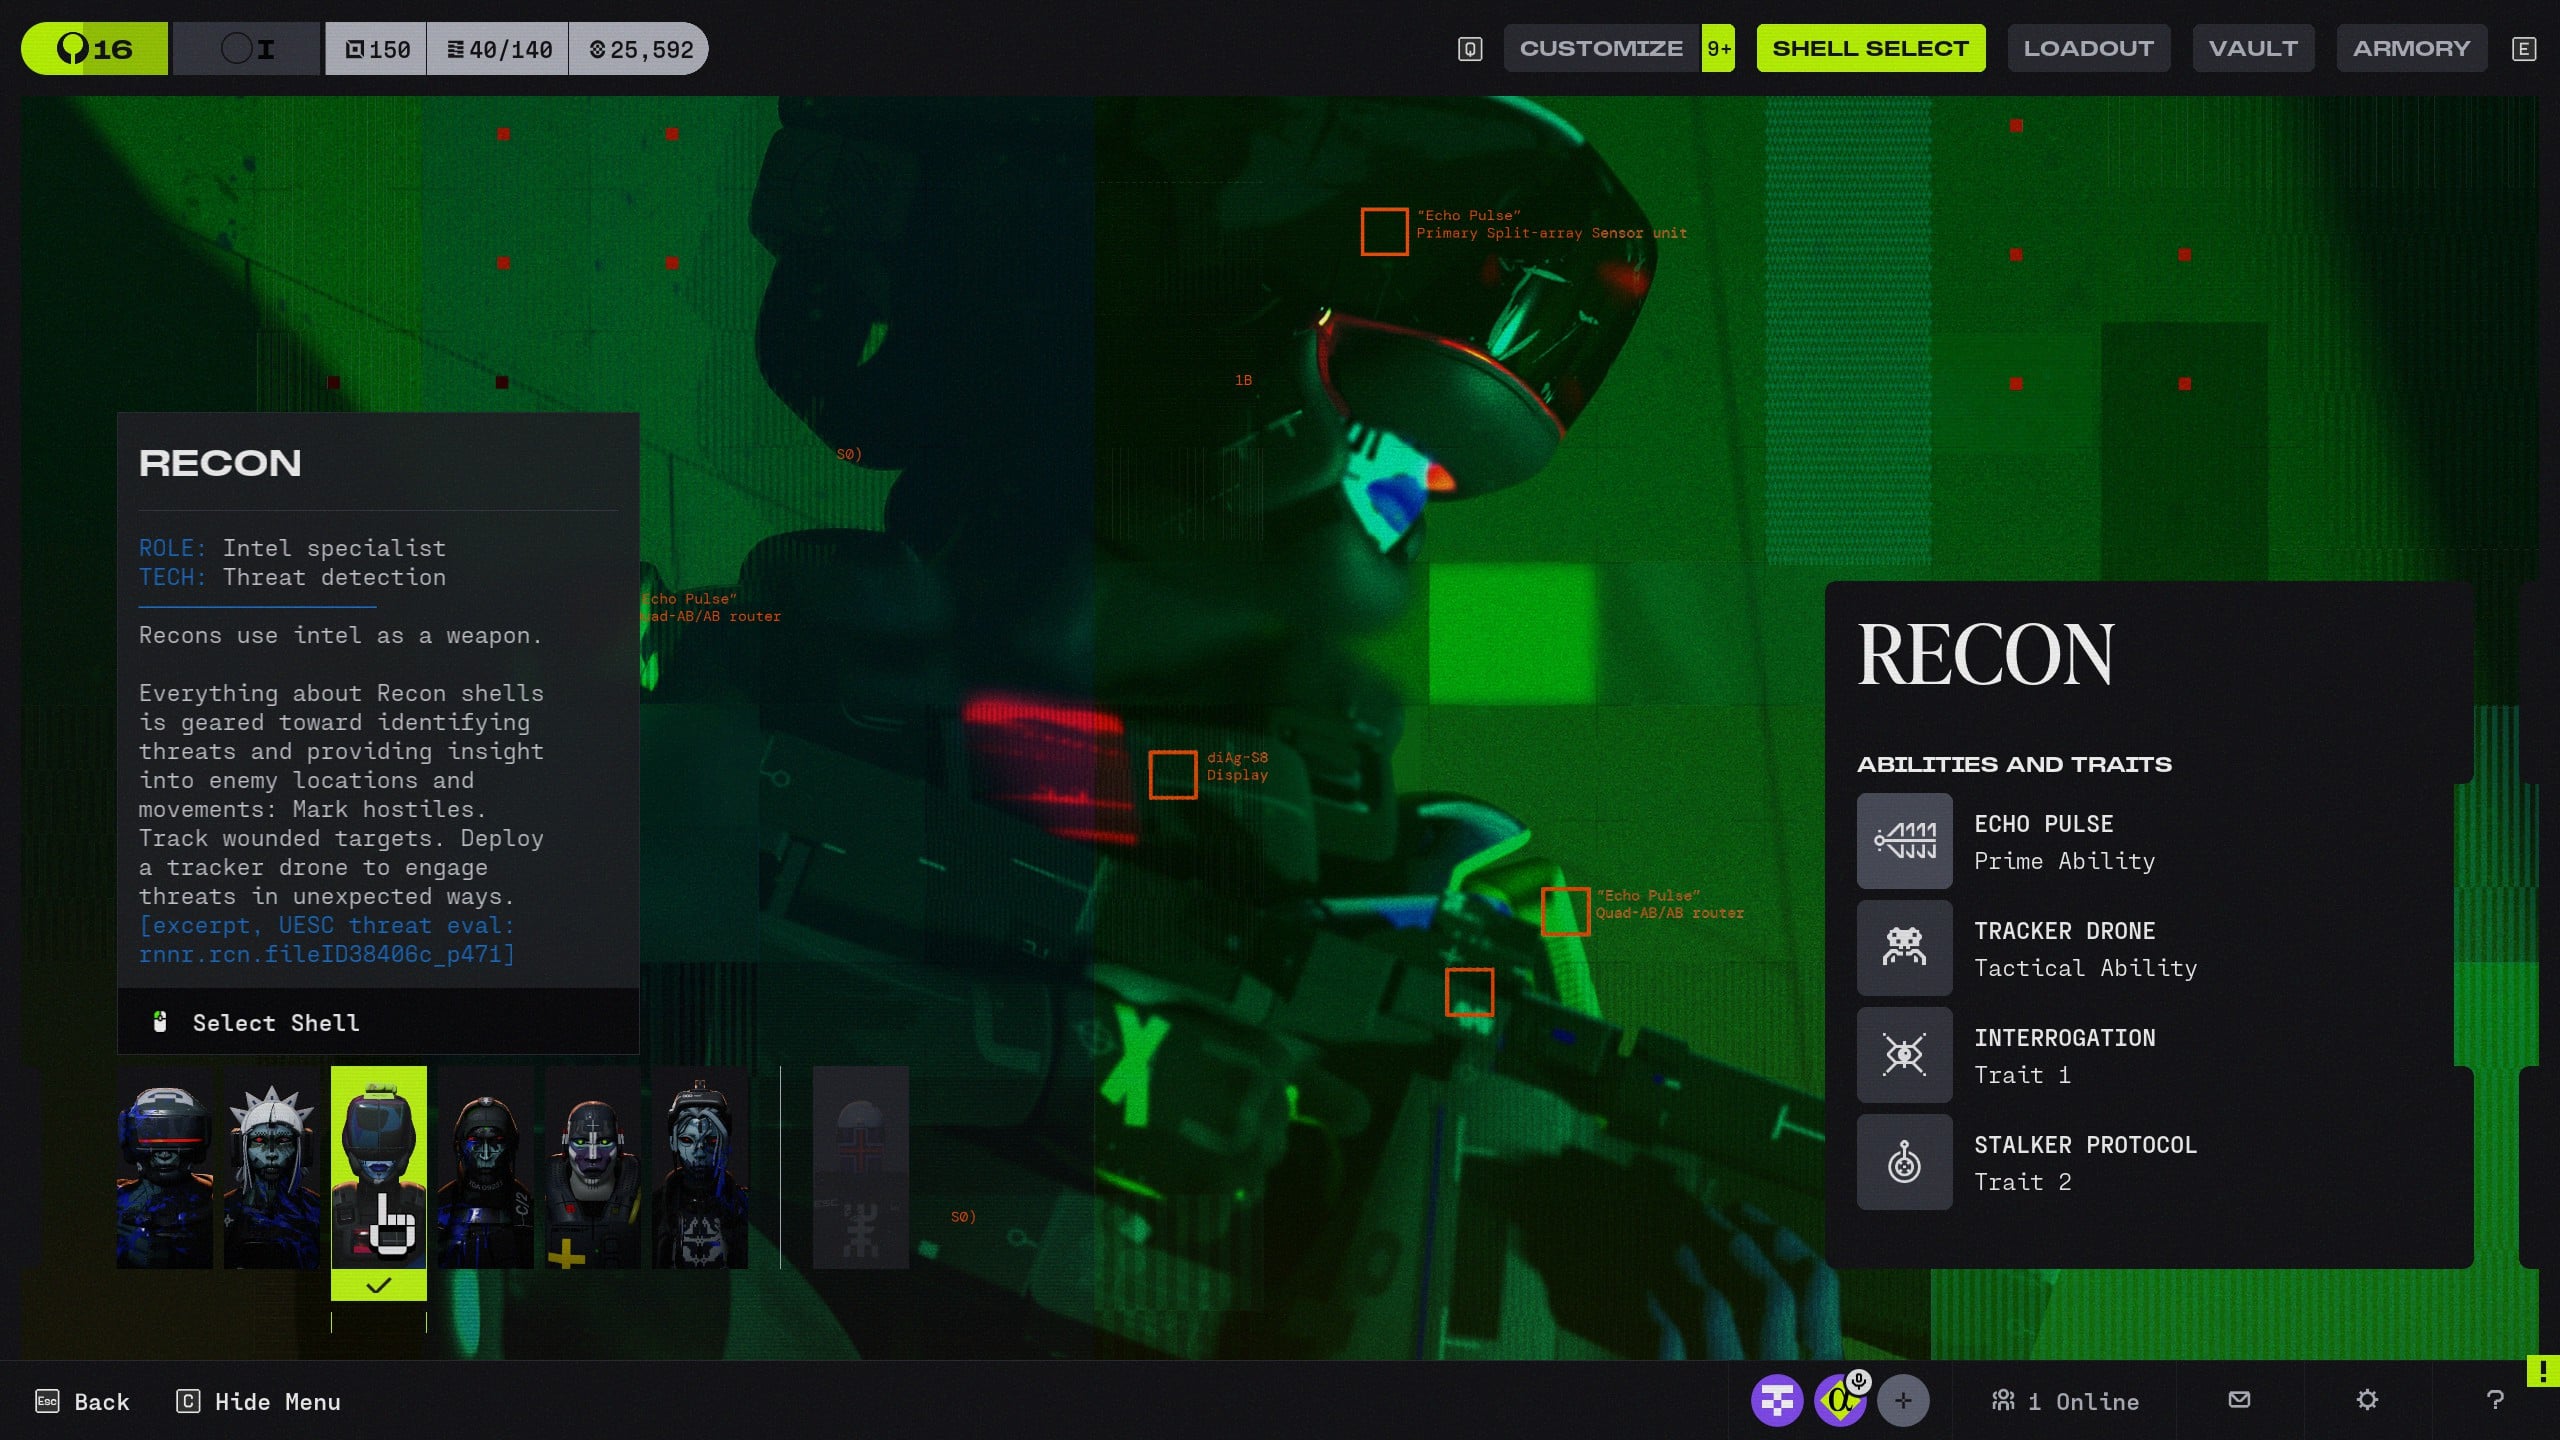Click the Echo Pulse ability icon
Image resolution: width=2560 pixels, height=1440 pixels.
[1904, 841]
